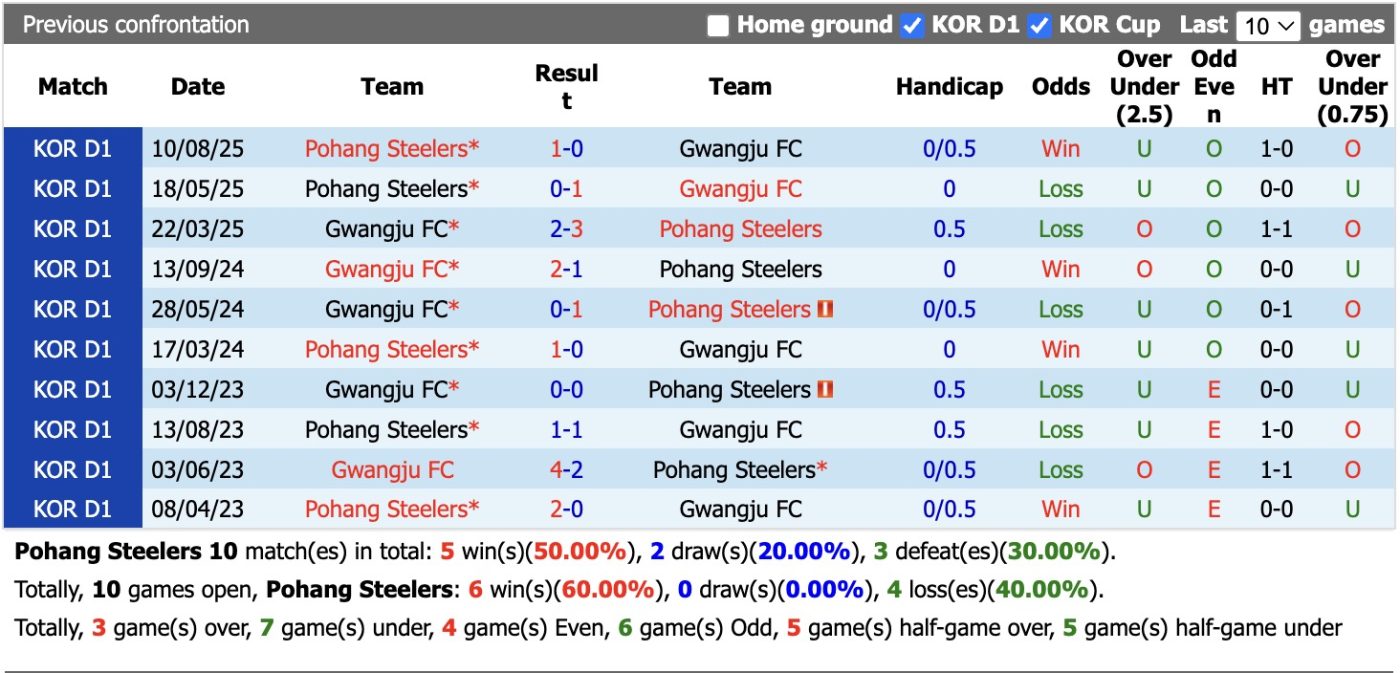Click the Date column header

[x=197, y=87]
